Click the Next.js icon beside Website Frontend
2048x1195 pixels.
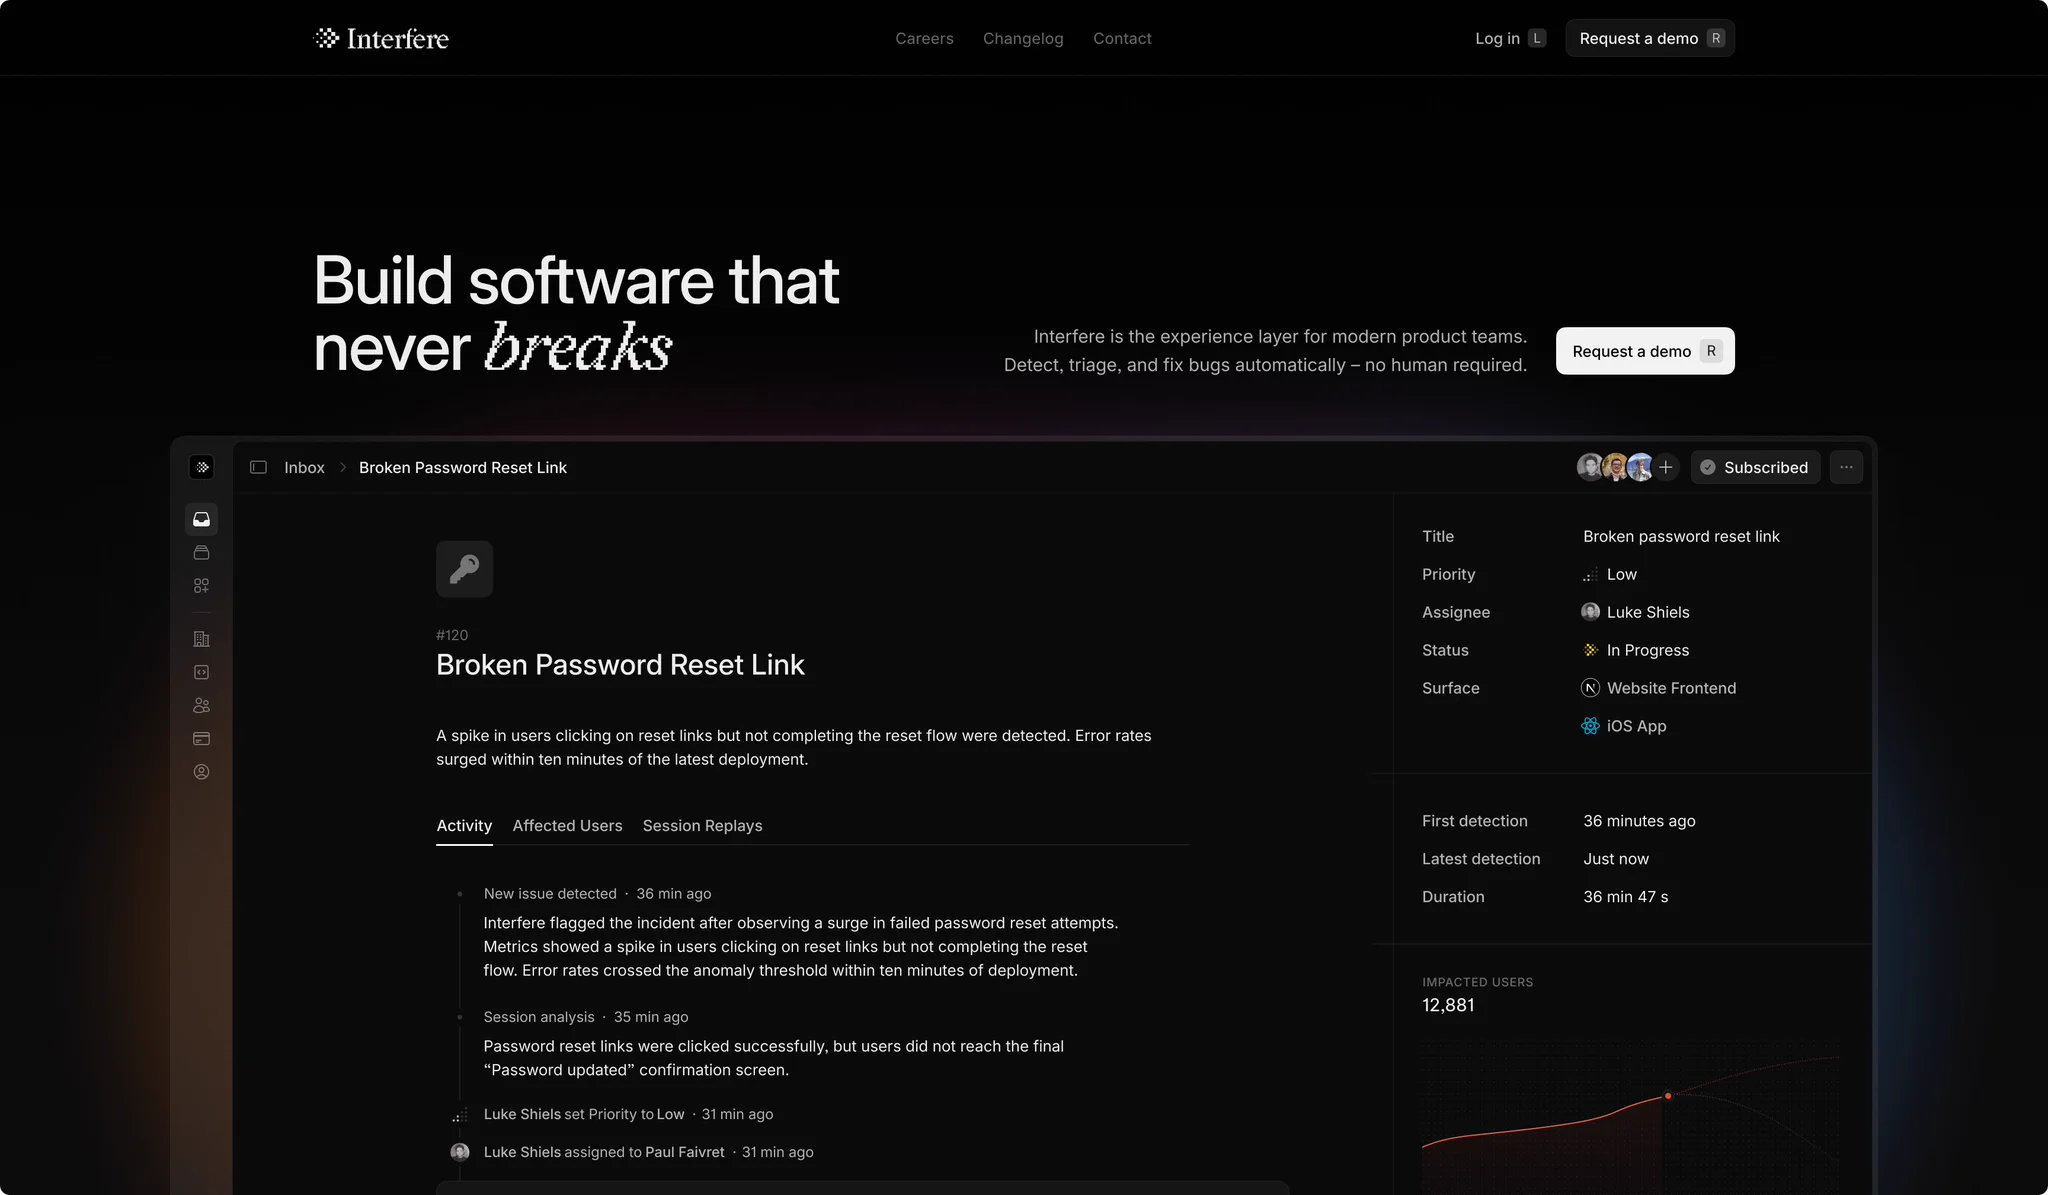click(1590, 688)
